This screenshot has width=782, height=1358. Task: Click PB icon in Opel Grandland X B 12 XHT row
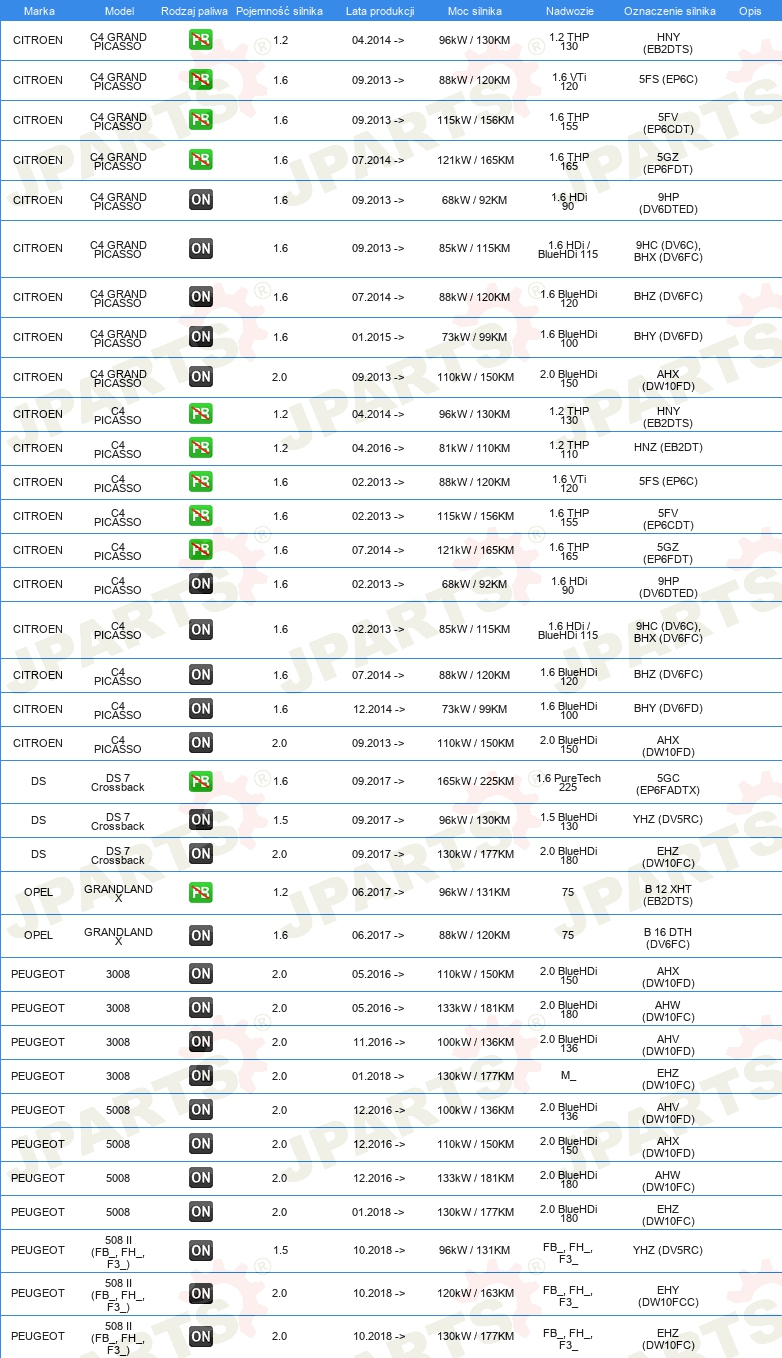click(x=201, y=892)
